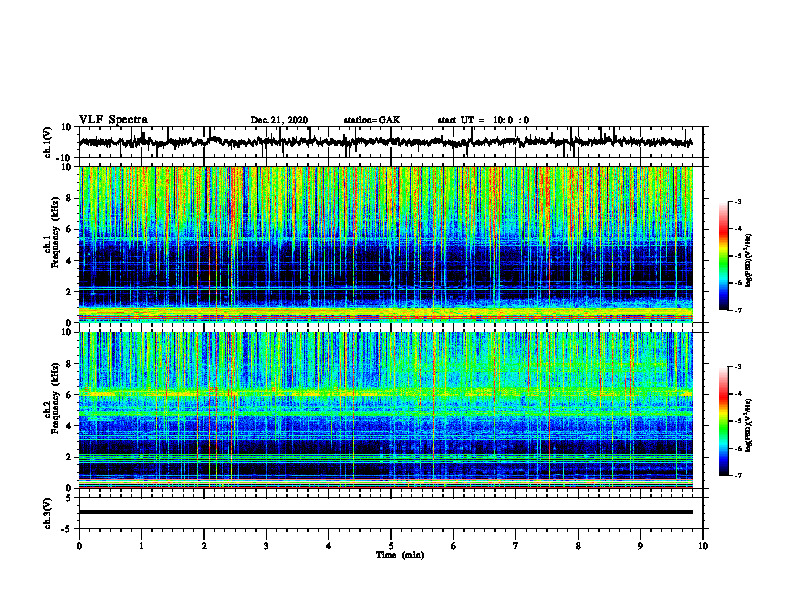Click the "ch.3(V)" axis label
This screenshot has height=612, width=792.
[48, 513]
